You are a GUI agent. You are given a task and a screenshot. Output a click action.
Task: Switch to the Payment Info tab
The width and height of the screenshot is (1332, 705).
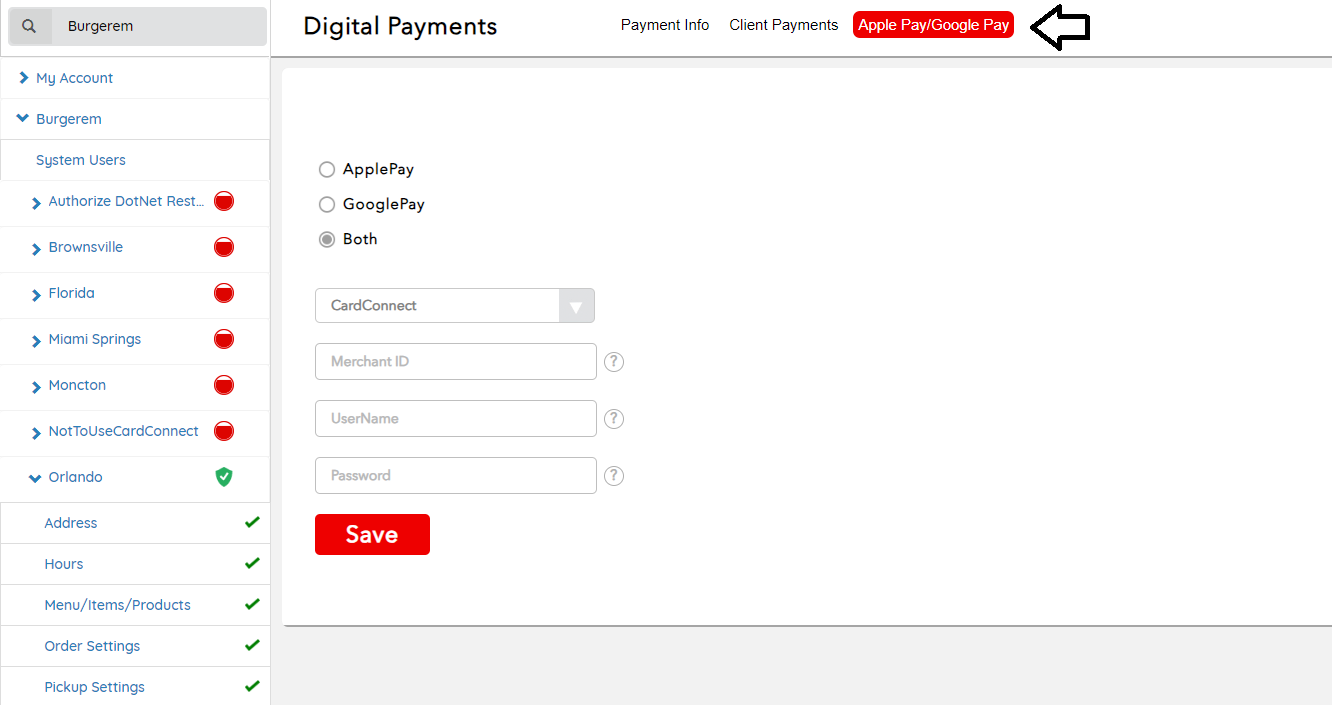click(x=664, y=25)
